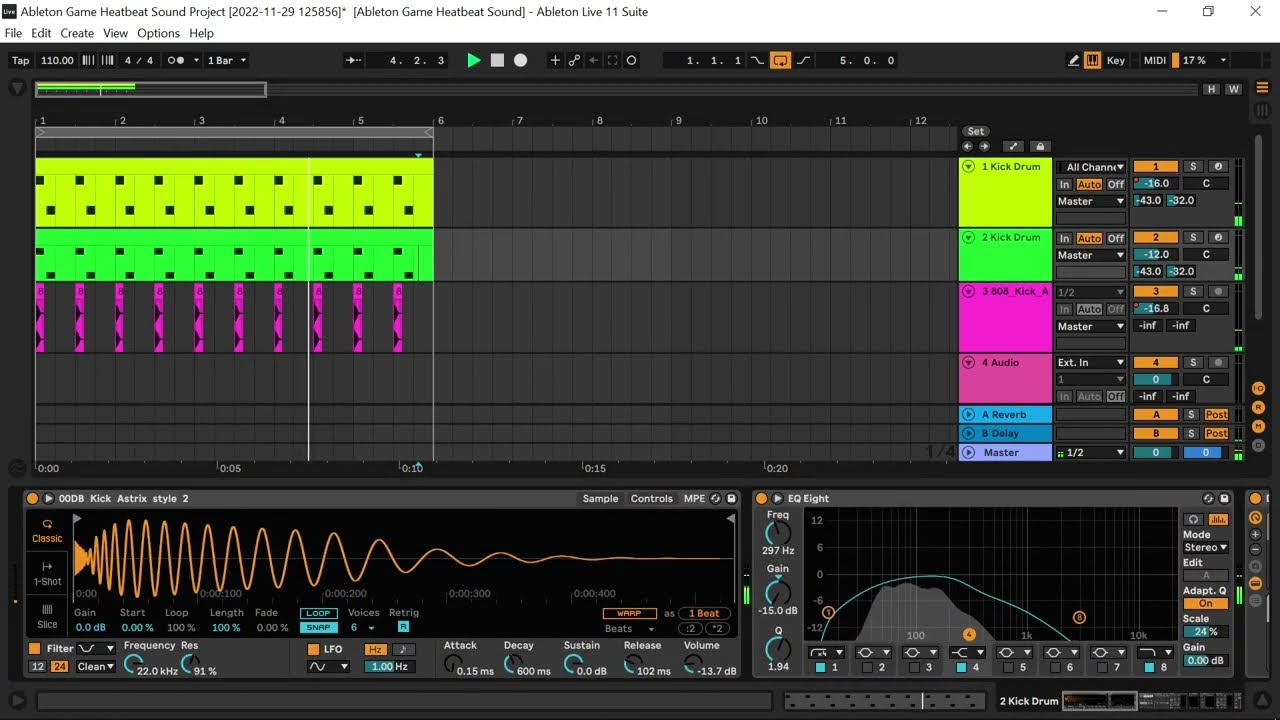Activate Punch-Out switch
The height and width of the screenshot is (720, 1280).
click(803, 60)
